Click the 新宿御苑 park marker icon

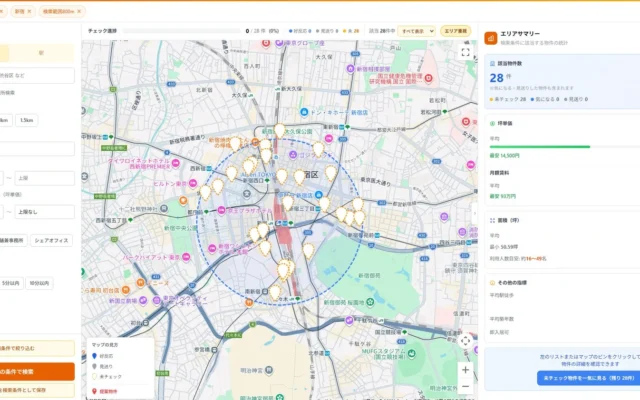[x=370, y=302]
